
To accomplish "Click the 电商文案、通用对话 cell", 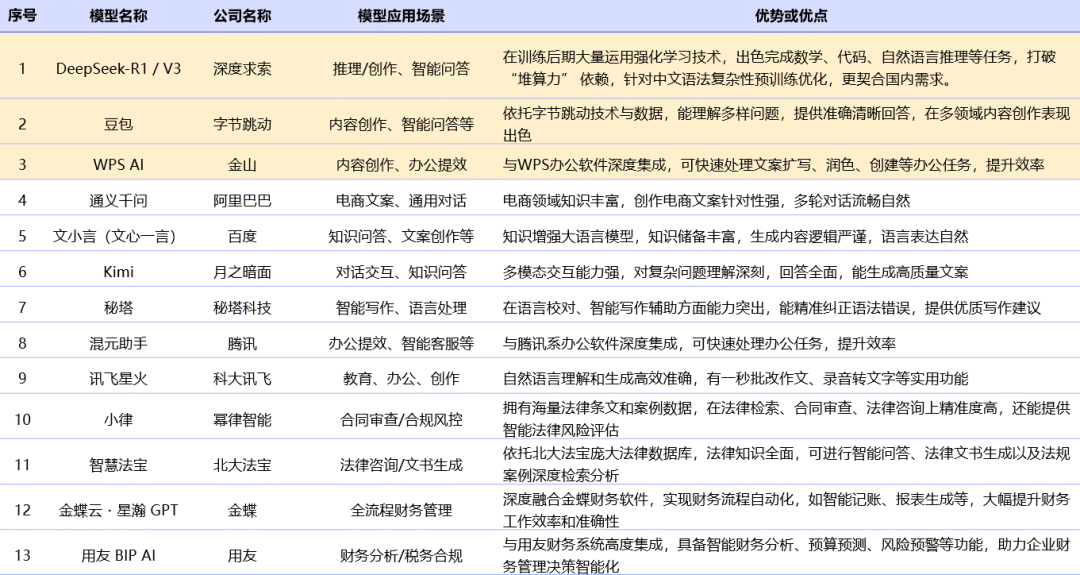I will coord(402,200).
